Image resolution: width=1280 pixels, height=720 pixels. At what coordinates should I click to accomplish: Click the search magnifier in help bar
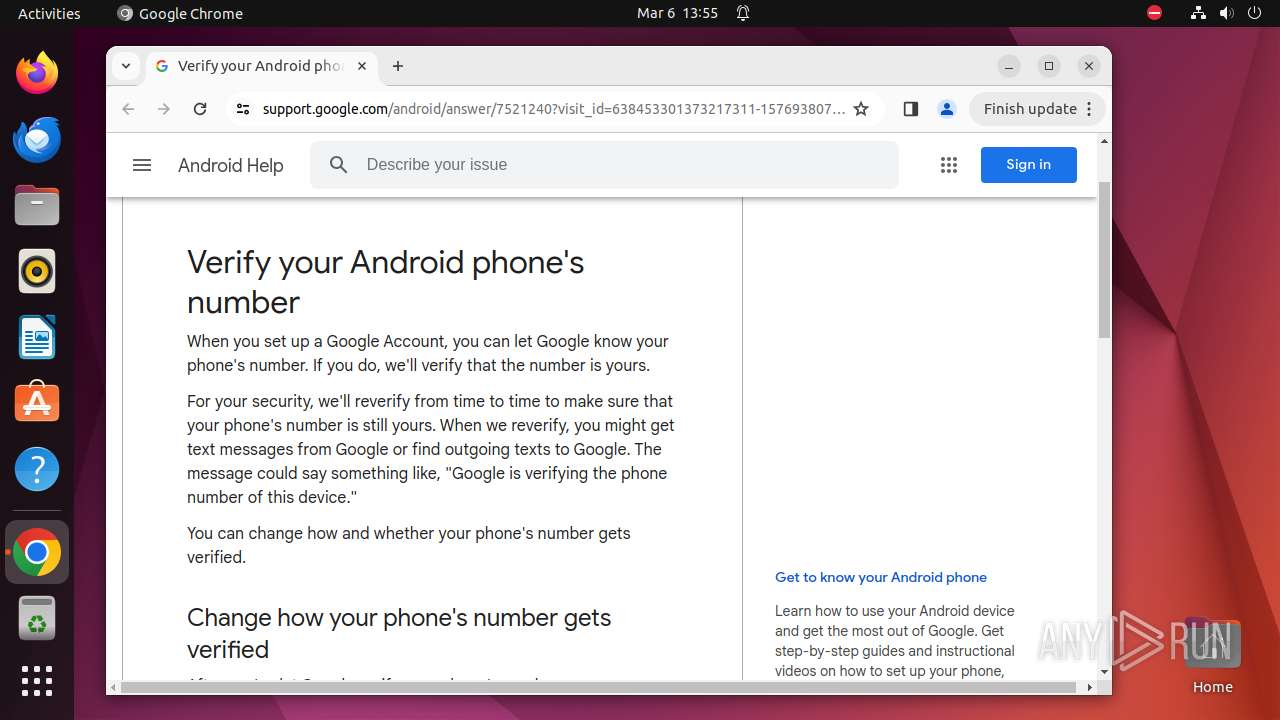338,165
